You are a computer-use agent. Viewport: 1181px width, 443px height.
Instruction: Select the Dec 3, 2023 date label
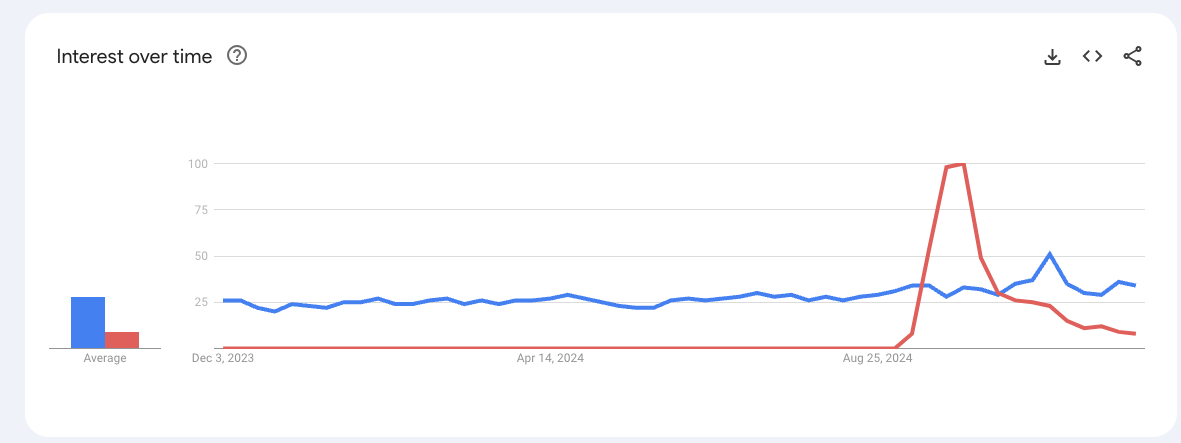point(223,357)
